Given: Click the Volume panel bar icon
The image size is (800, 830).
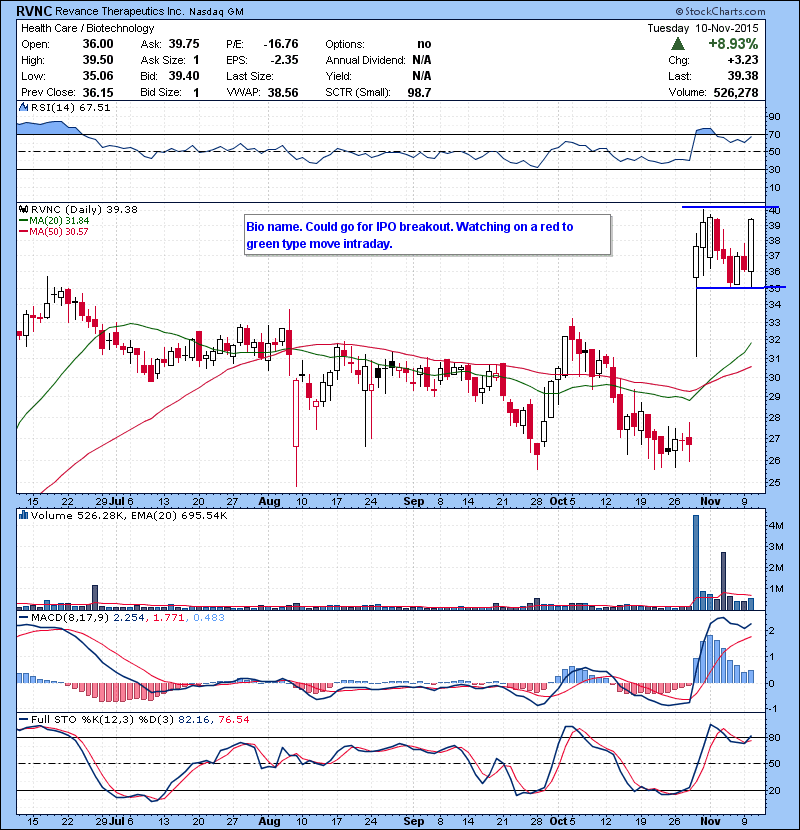Looking at the screenshot, I should (x=23, y=515).
